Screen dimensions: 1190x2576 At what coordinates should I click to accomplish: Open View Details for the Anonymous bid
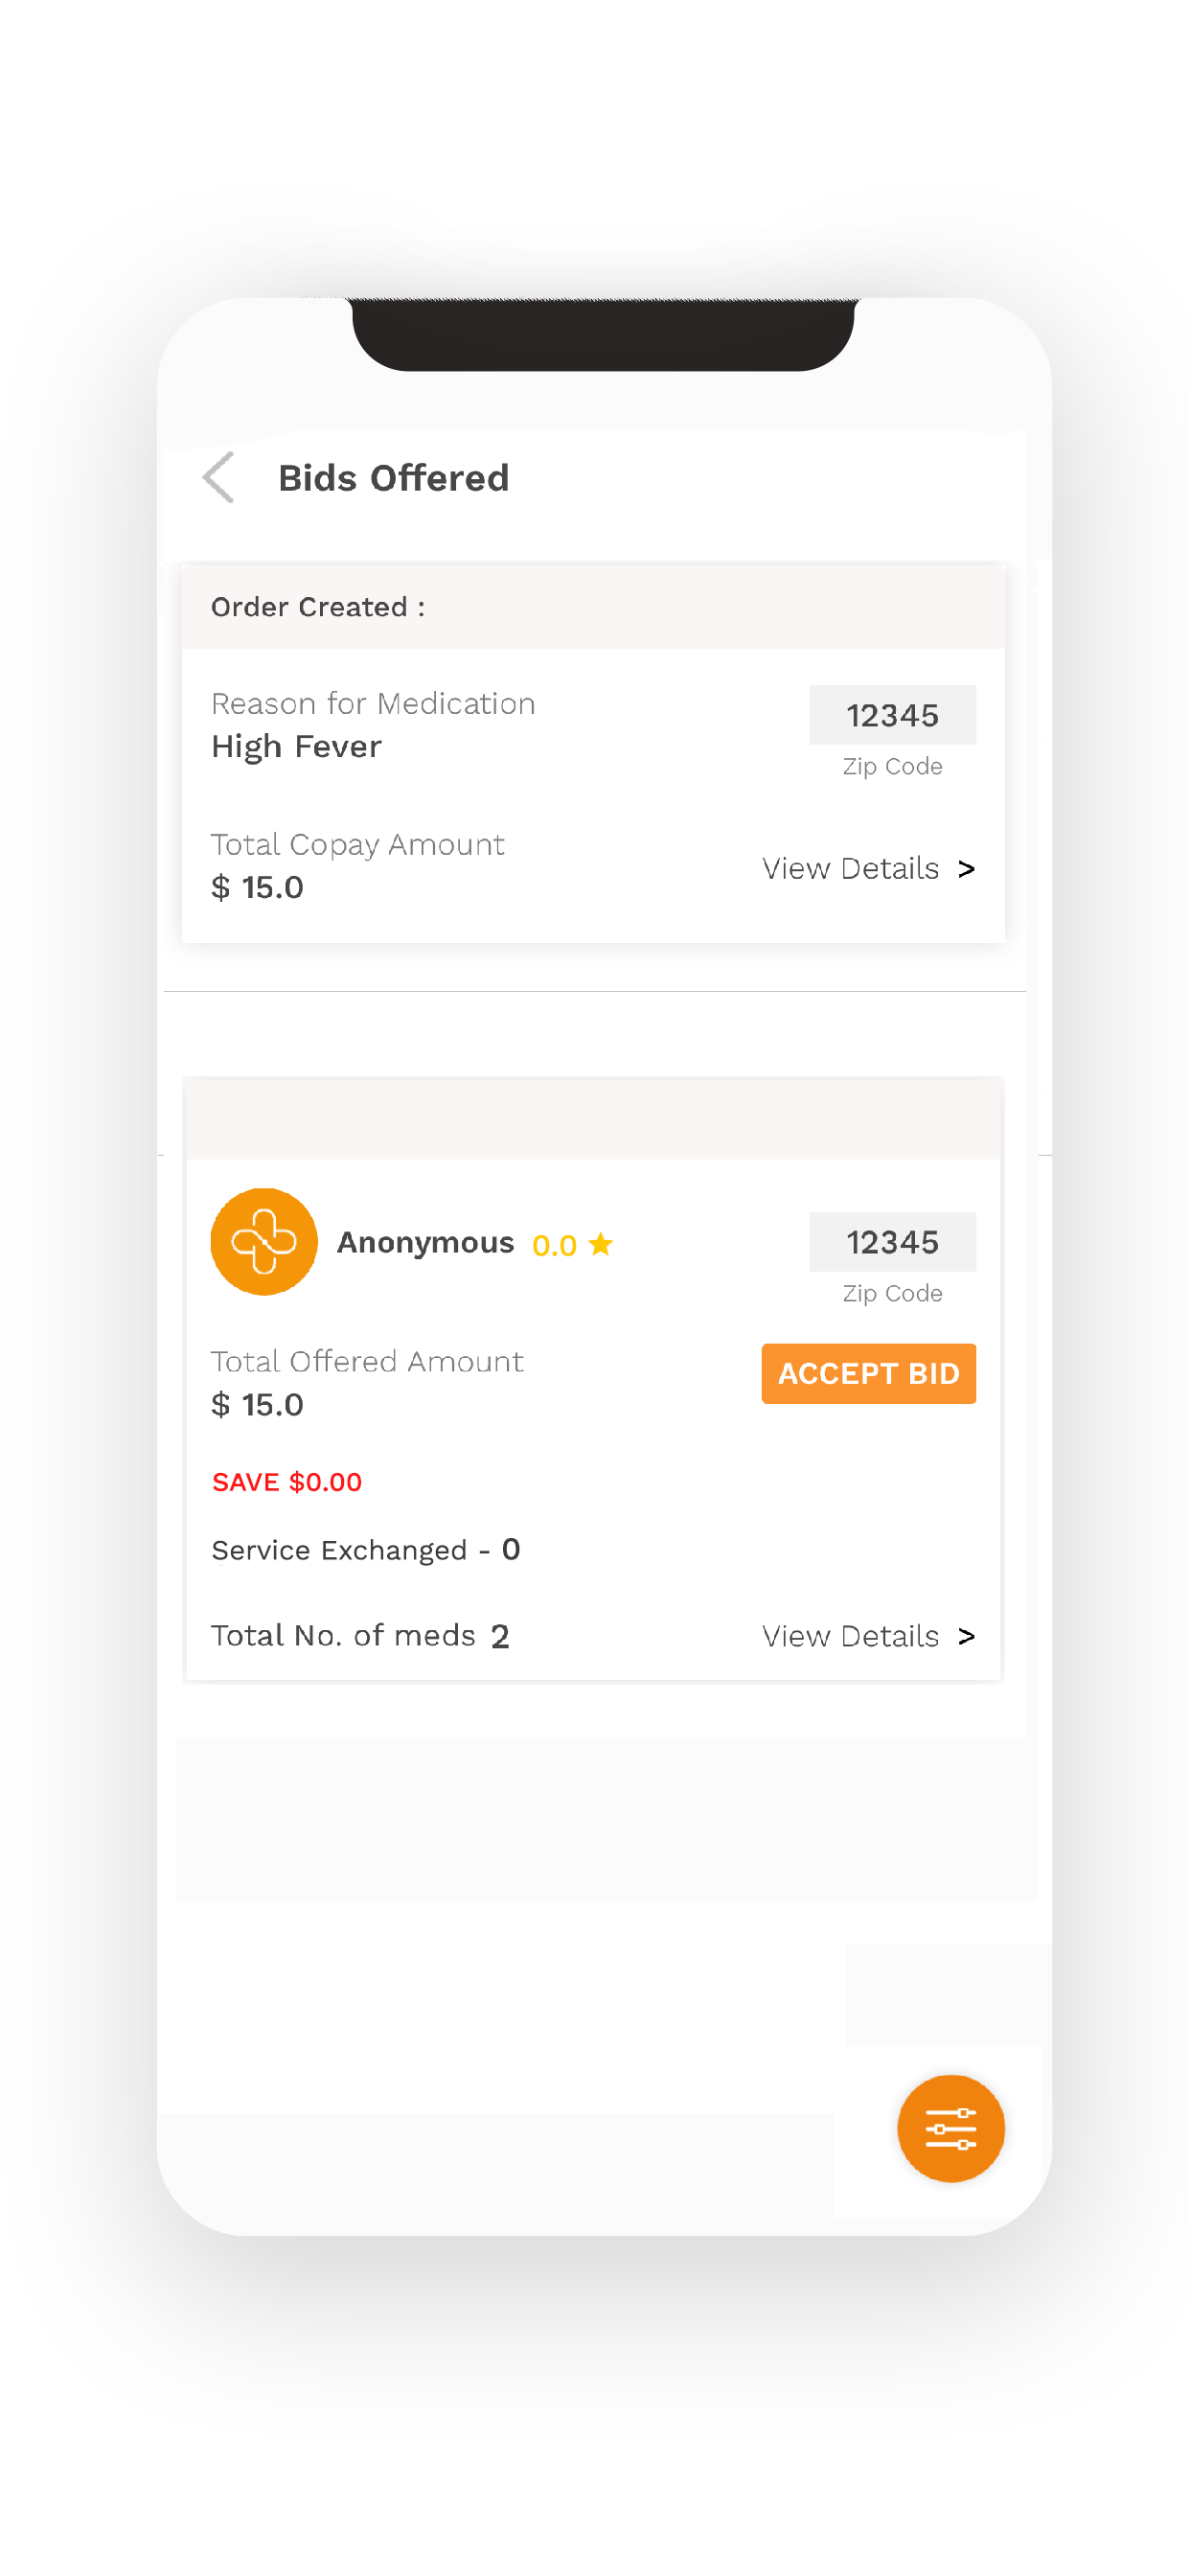[850, 1636]
